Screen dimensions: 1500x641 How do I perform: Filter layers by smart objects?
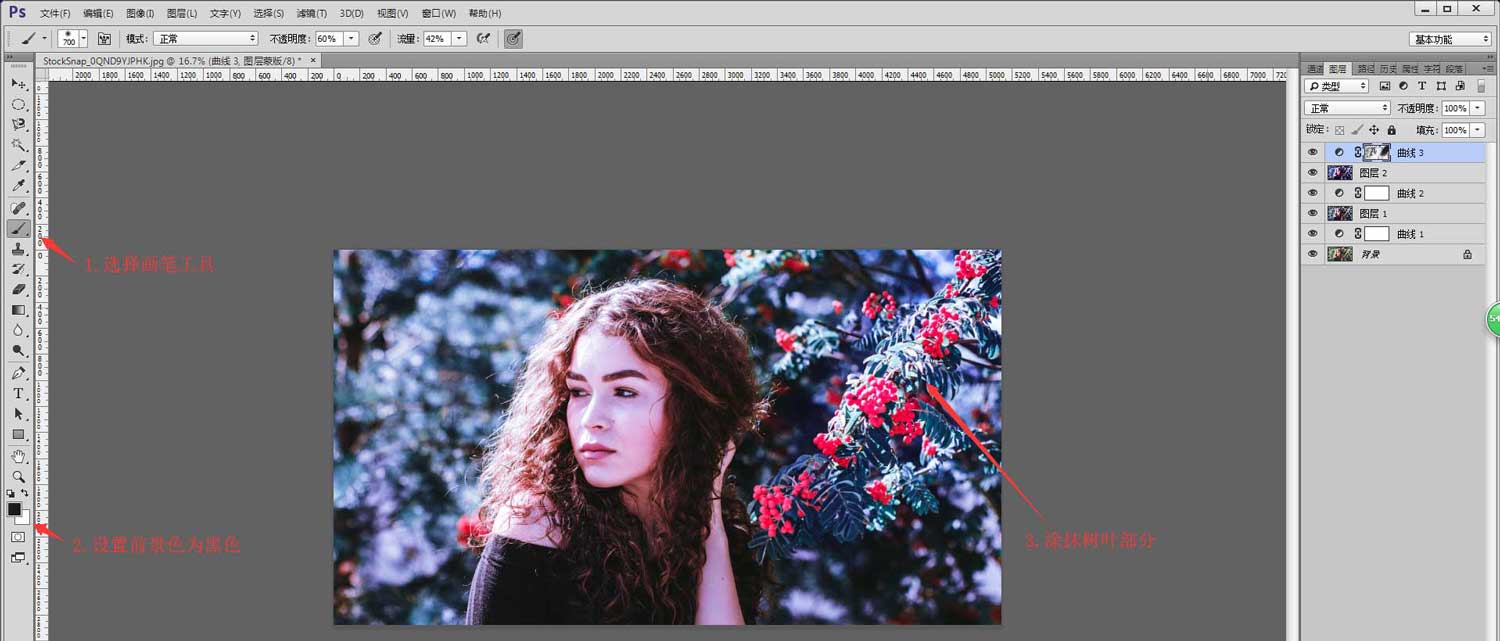point(1458,87)
